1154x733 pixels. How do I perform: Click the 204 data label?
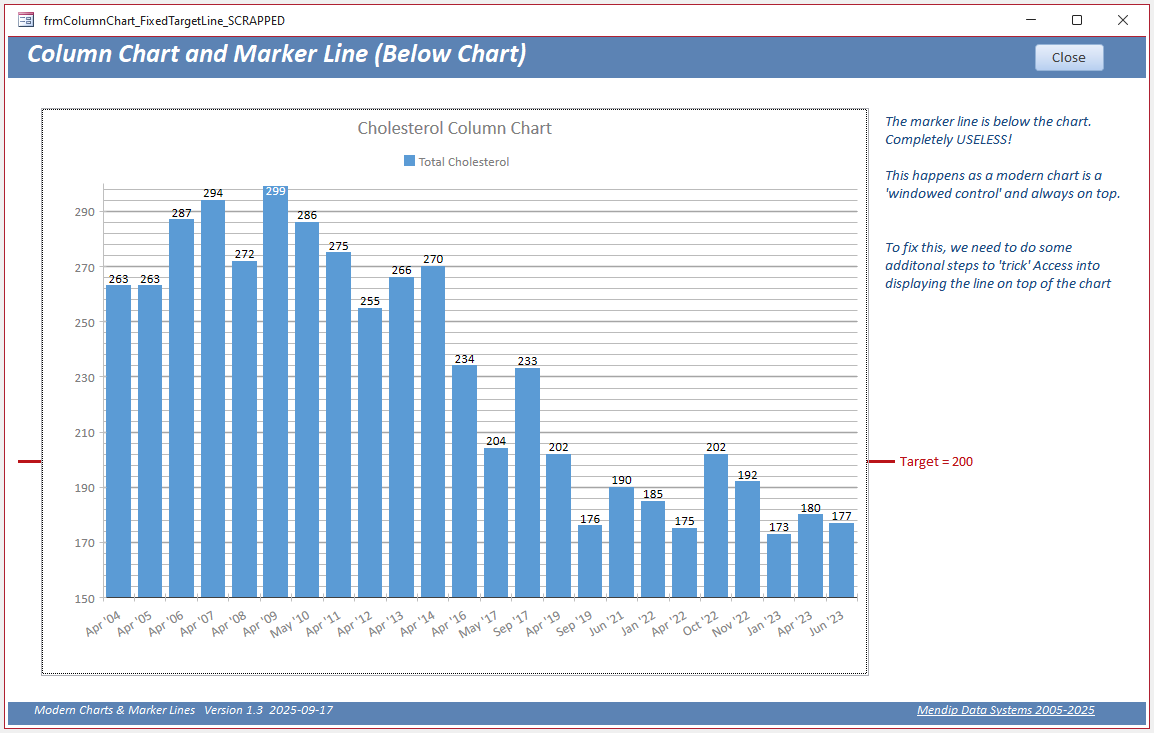click(496, 441)
